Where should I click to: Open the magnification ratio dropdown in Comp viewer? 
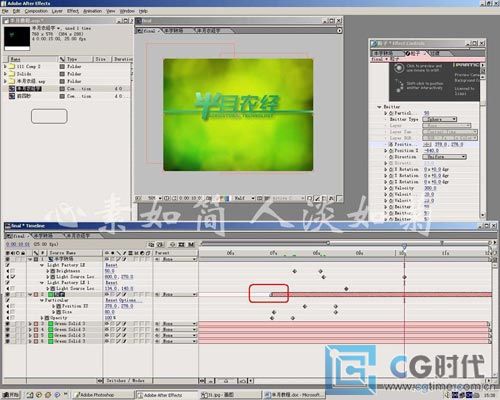[155, 198]
